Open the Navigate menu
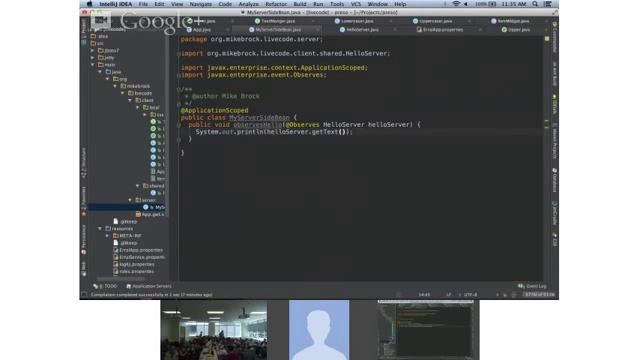 tap(200, 4)
